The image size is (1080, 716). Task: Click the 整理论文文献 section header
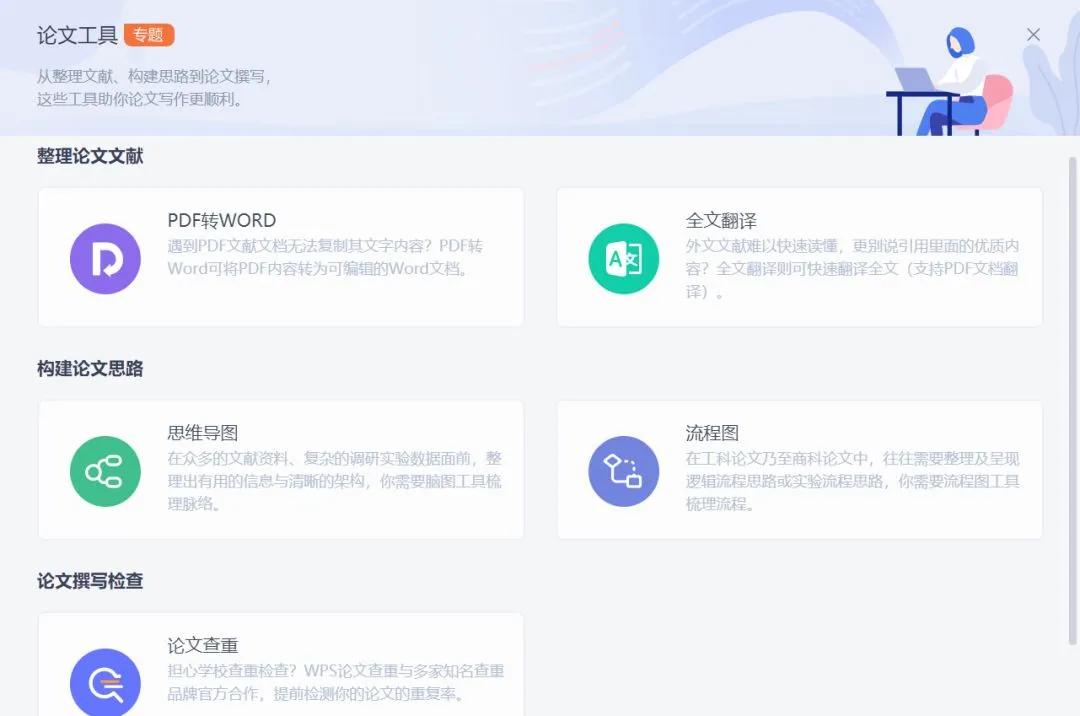coord(90,156)
